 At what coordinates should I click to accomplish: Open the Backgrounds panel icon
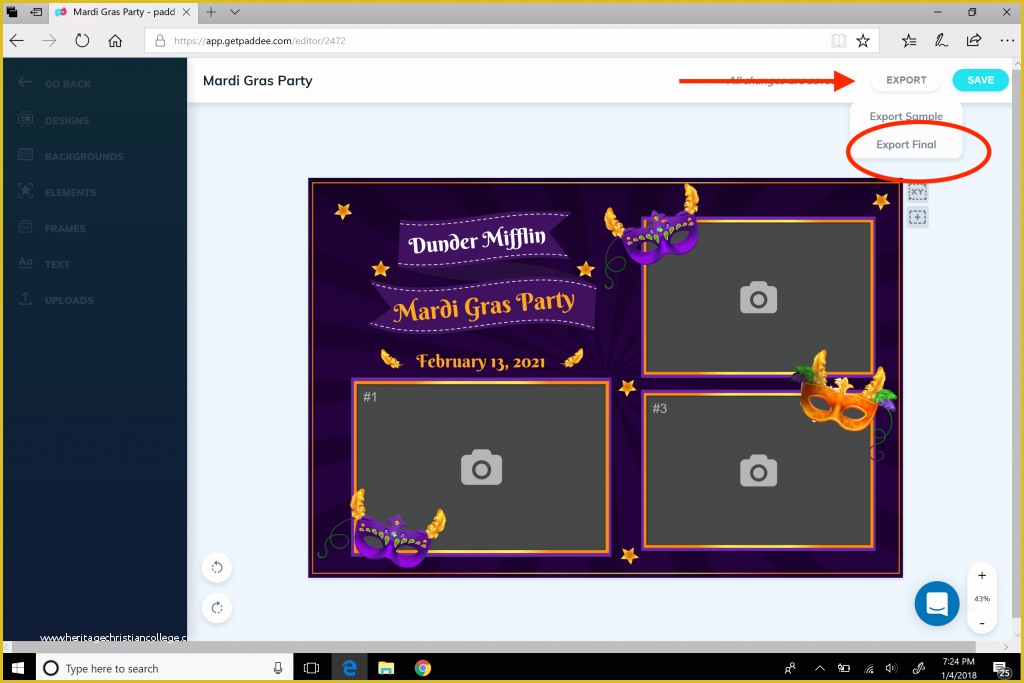tap(25, 155)
